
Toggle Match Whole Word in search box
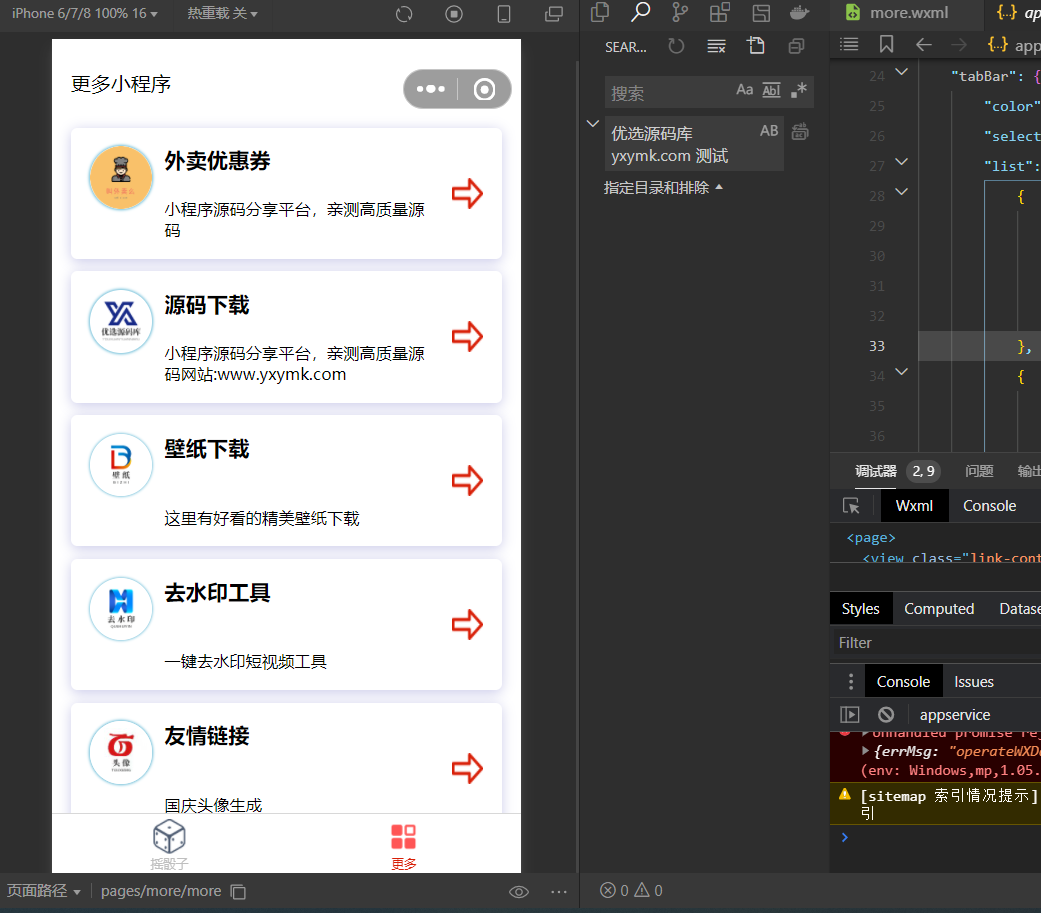(771, 90)
